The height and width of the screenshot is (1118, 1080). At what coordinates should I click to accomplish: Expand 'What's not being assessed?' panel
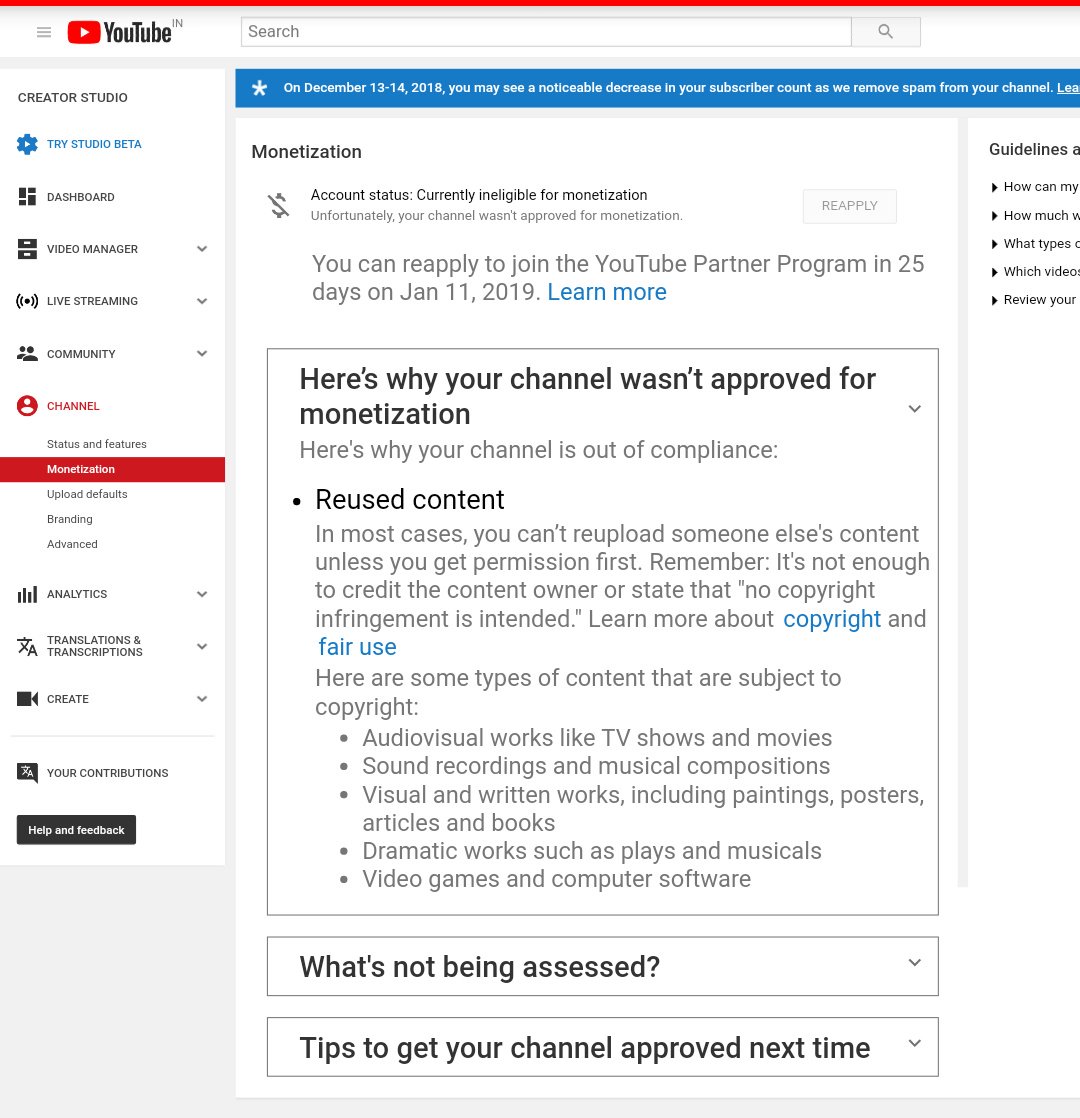click(915, 963)
